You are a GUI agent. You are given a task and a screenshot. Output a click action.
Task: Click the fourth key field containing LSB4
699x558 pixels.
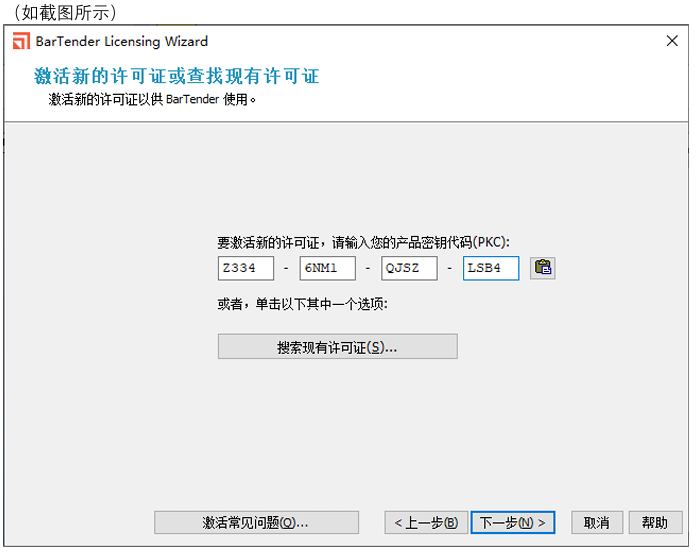click(x=490, y=268)
